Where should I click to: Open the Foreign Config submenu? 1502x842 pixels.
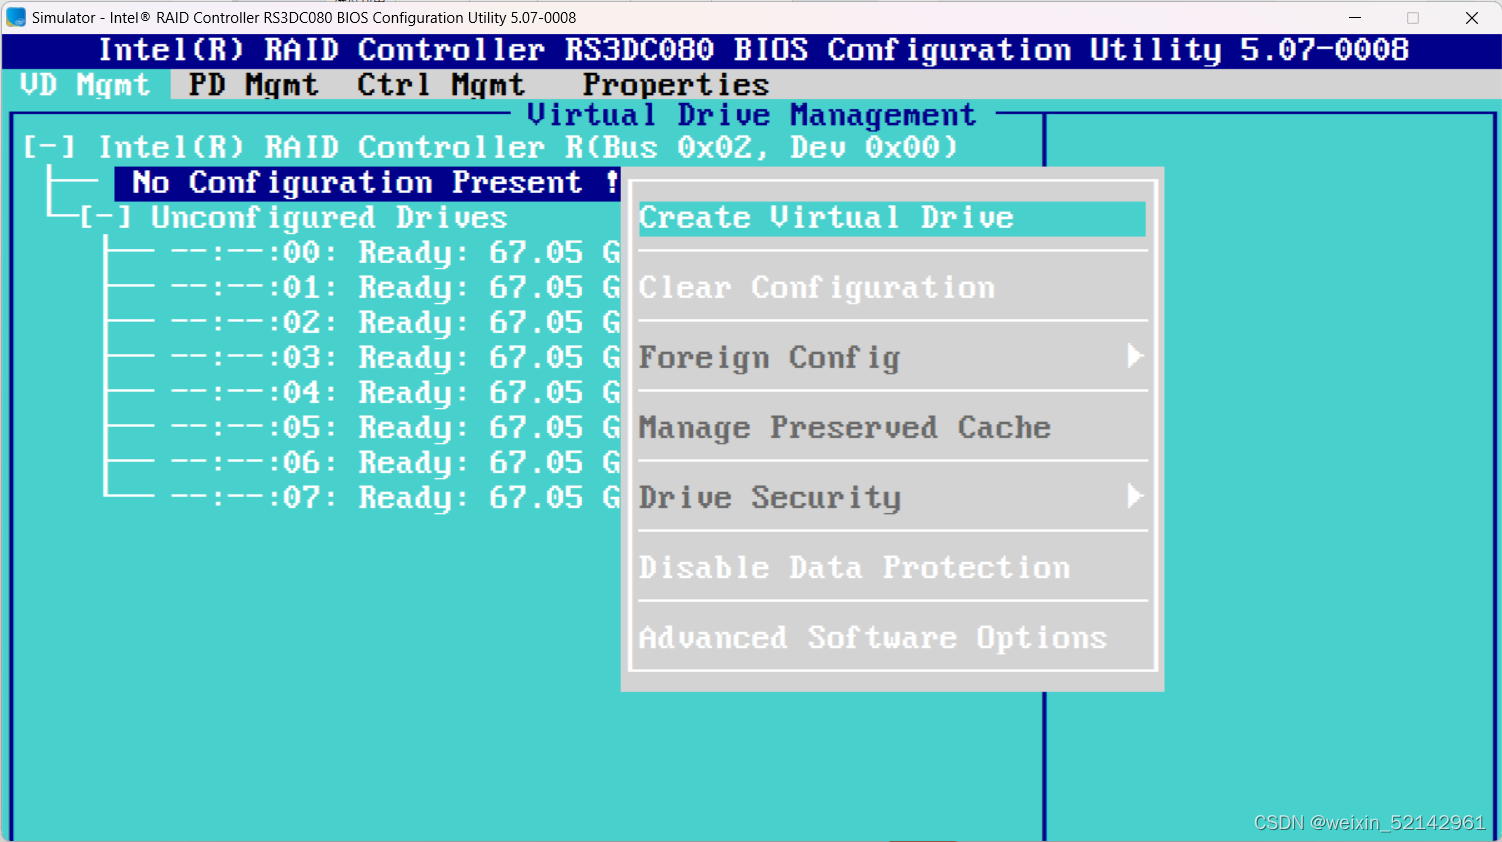892,358
